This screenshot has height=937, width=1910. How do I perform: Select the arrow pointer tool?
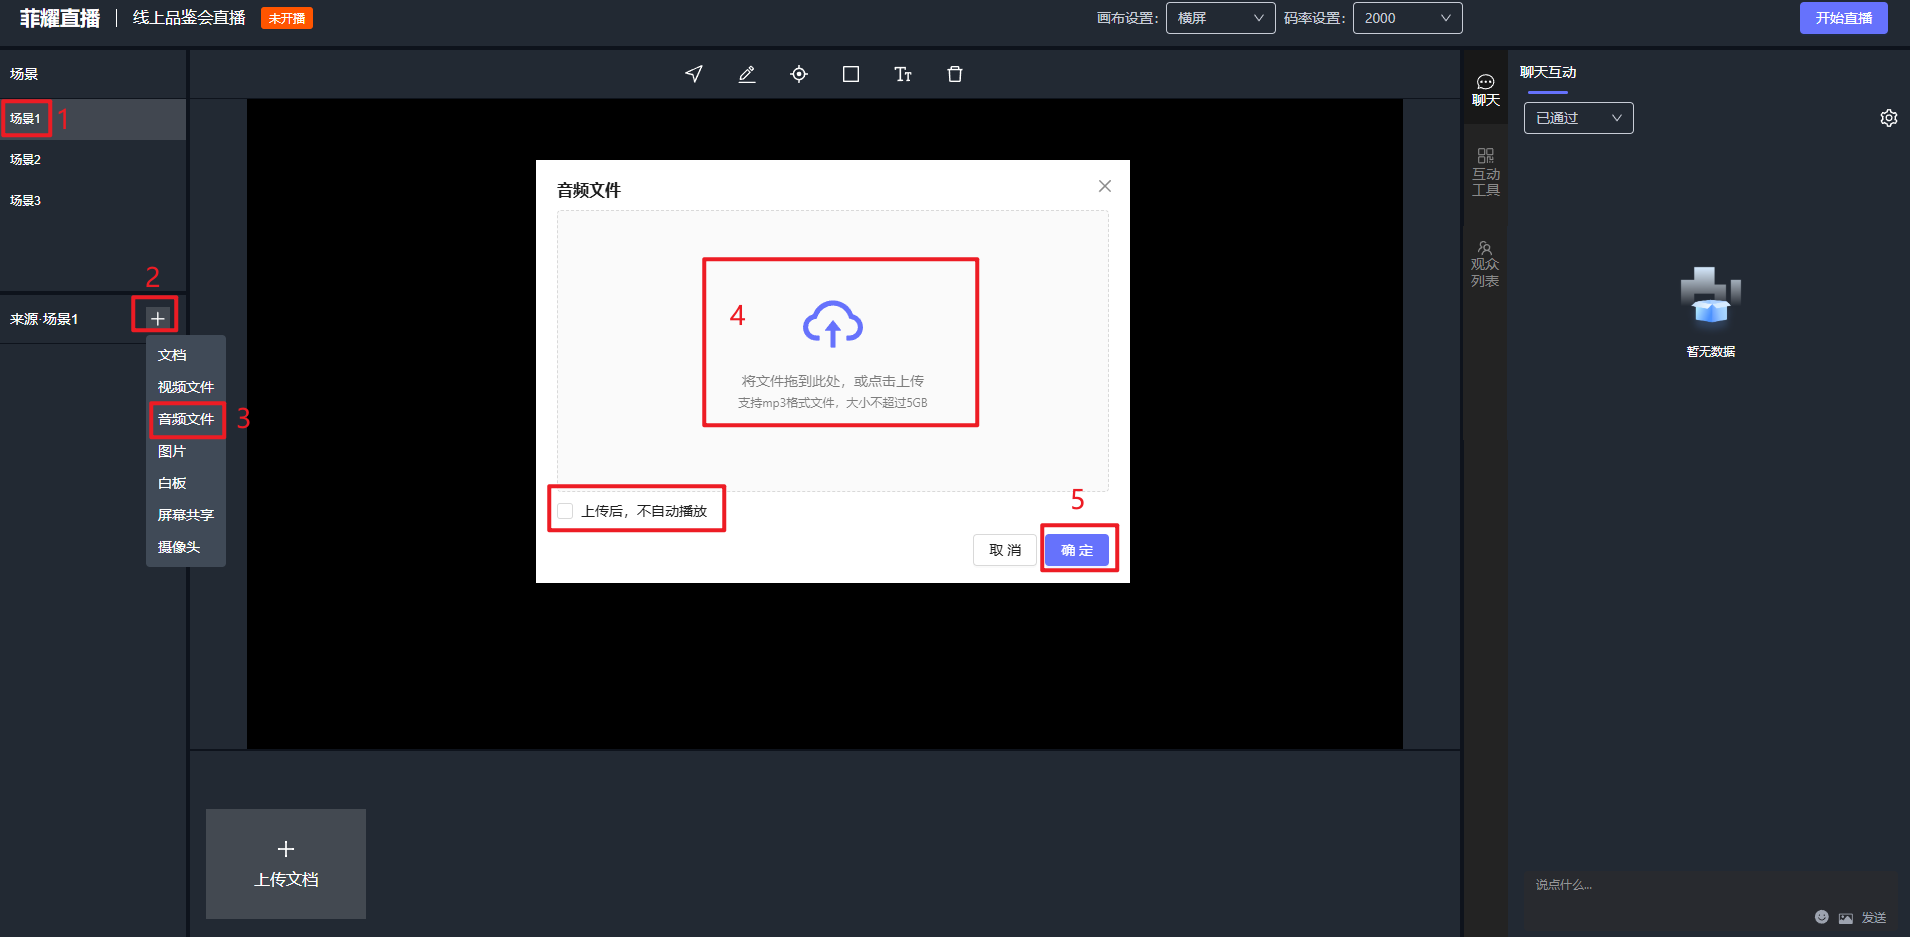click(694, 74)
